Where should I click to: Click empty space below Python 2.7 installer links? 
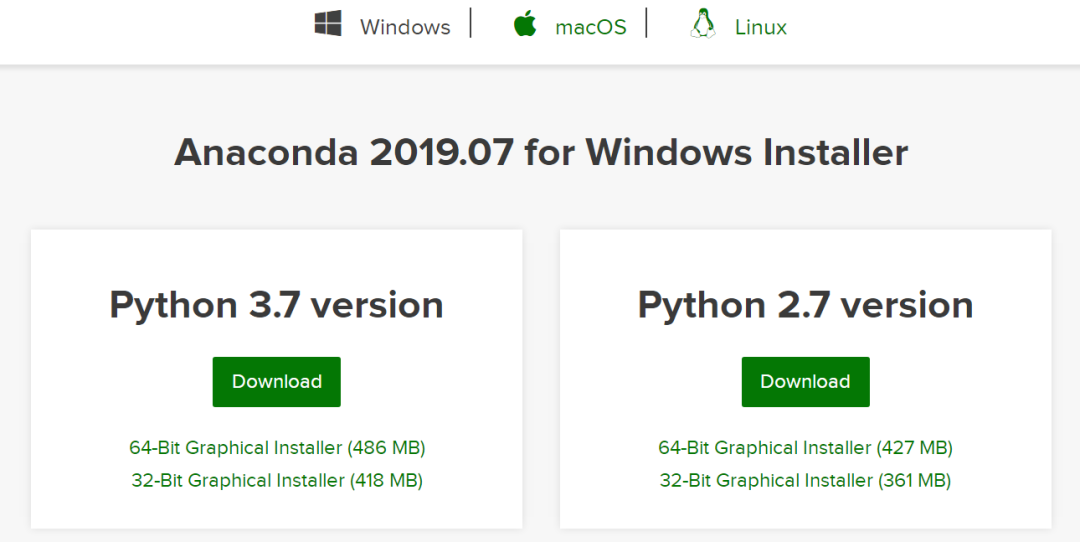tap(805, 510)
